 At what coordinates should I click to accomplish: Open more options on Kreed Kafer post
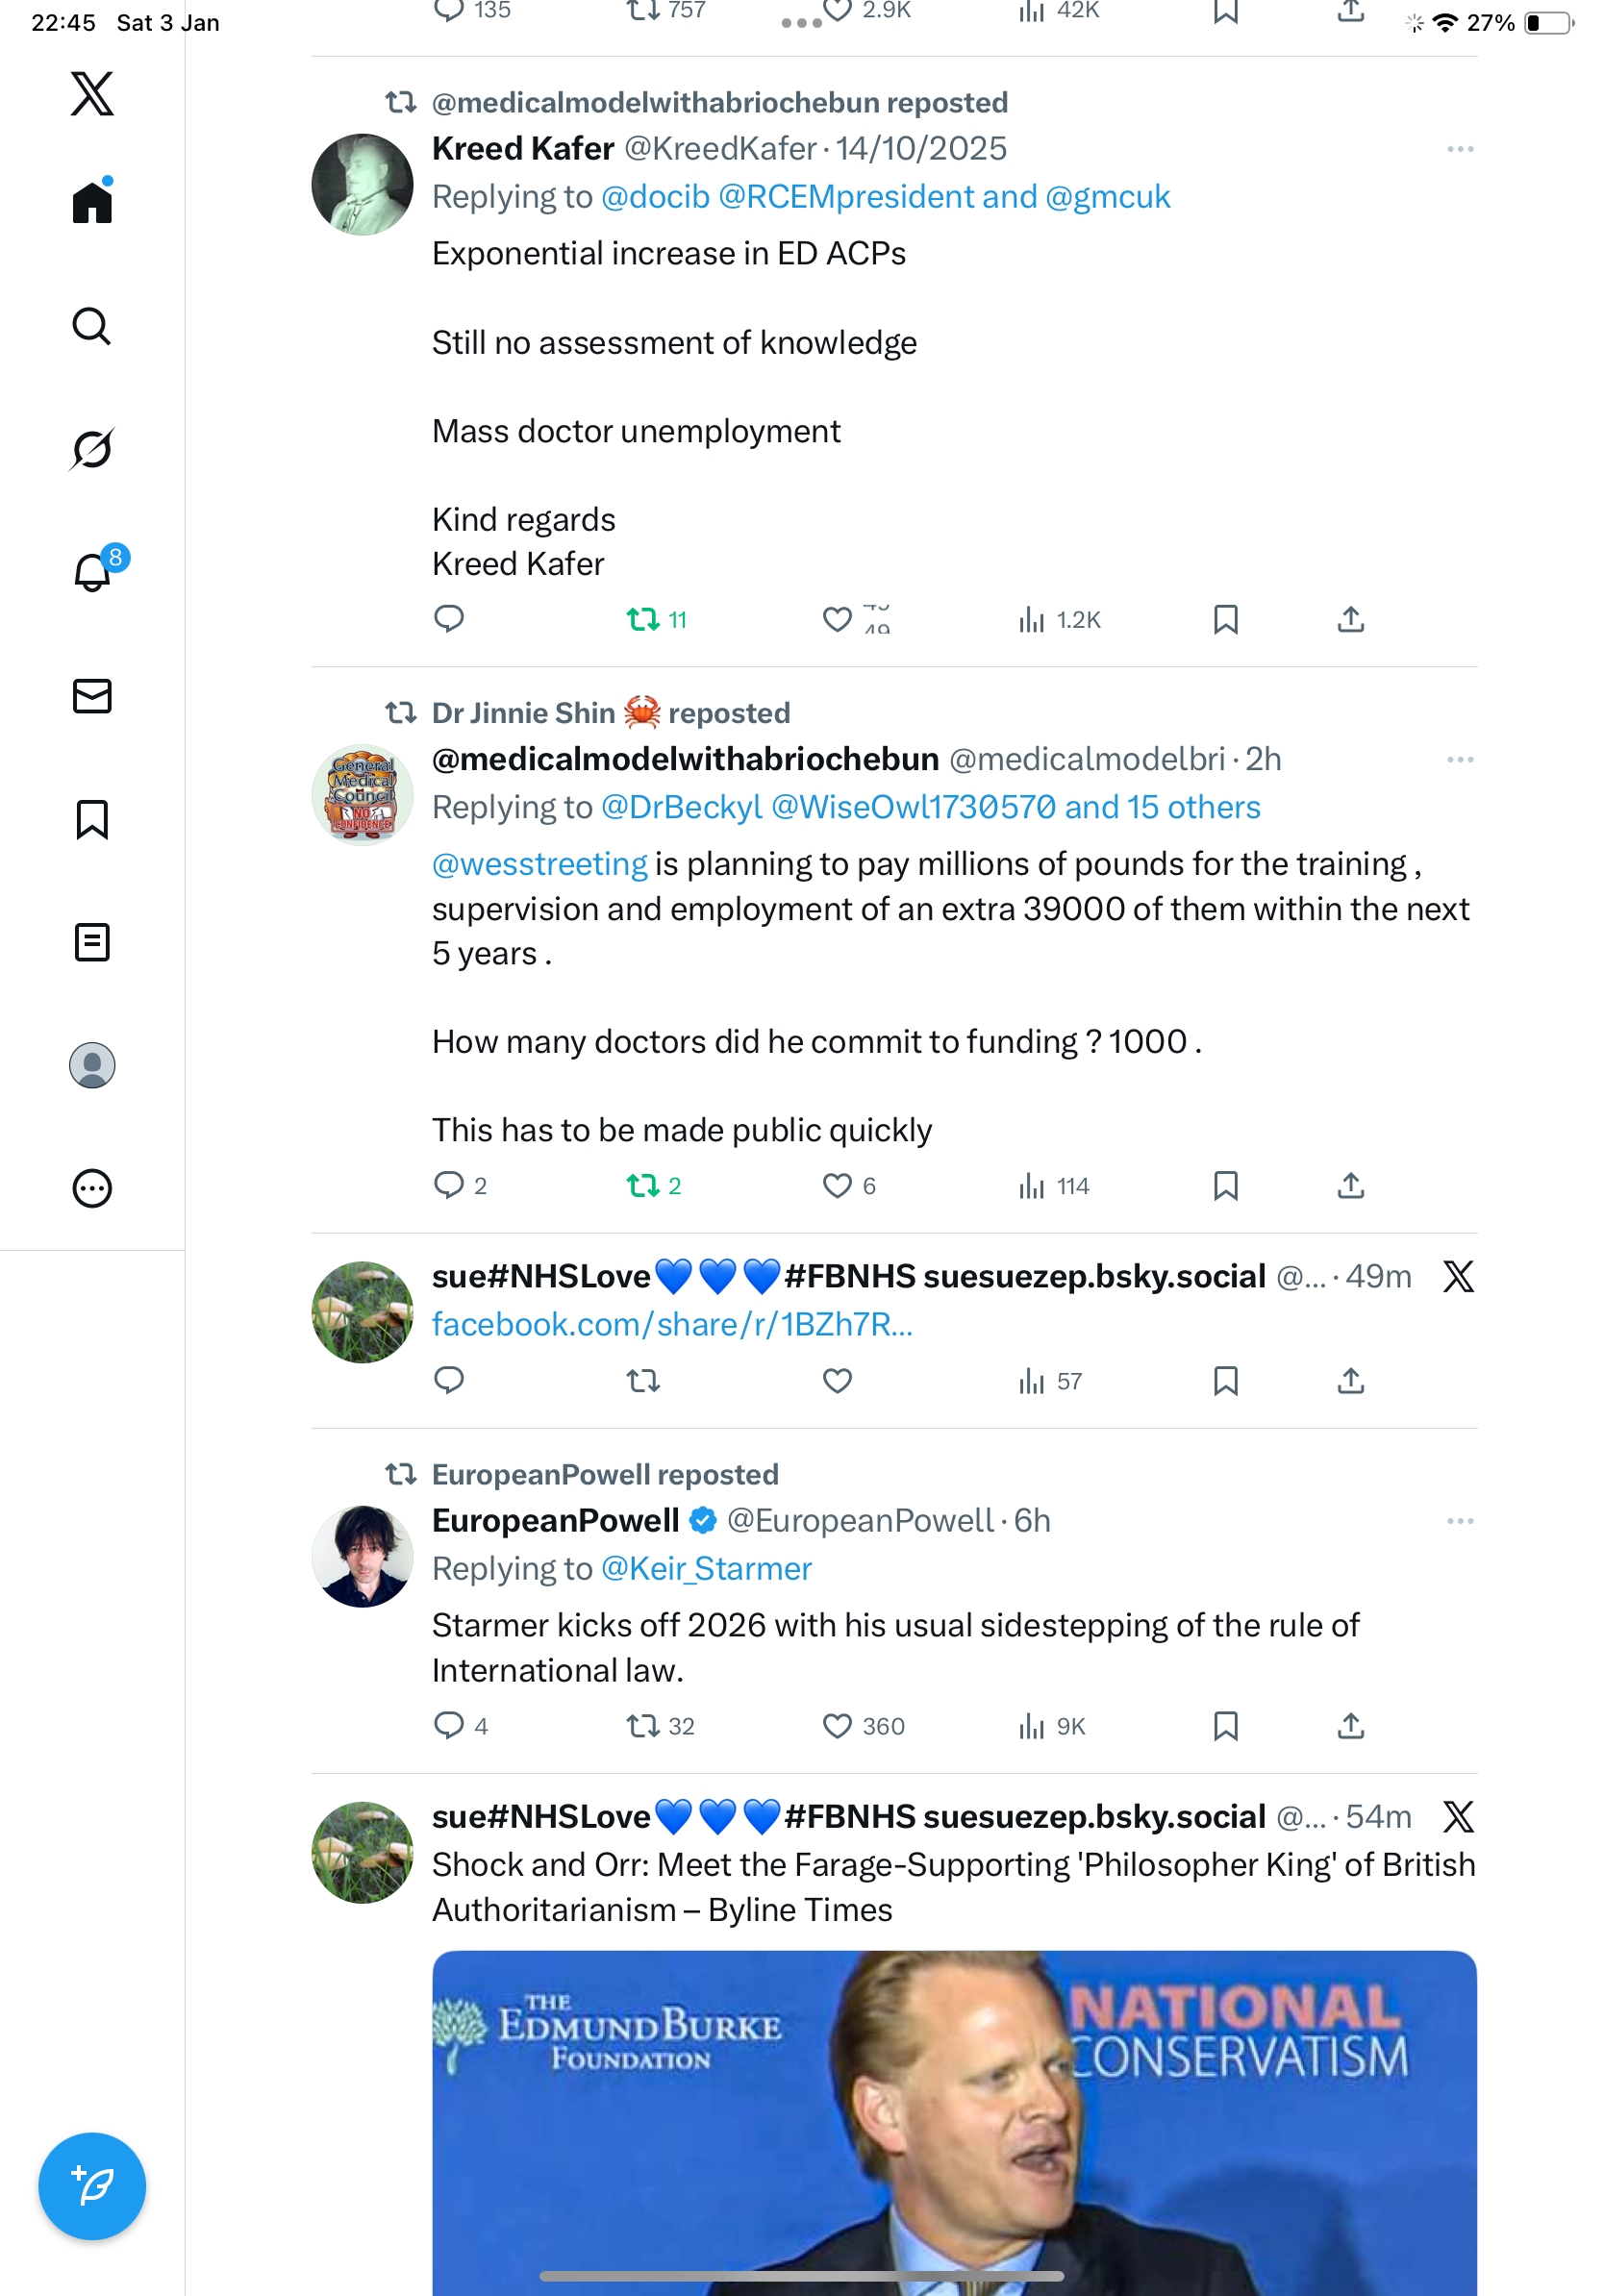coord(1459,149)
